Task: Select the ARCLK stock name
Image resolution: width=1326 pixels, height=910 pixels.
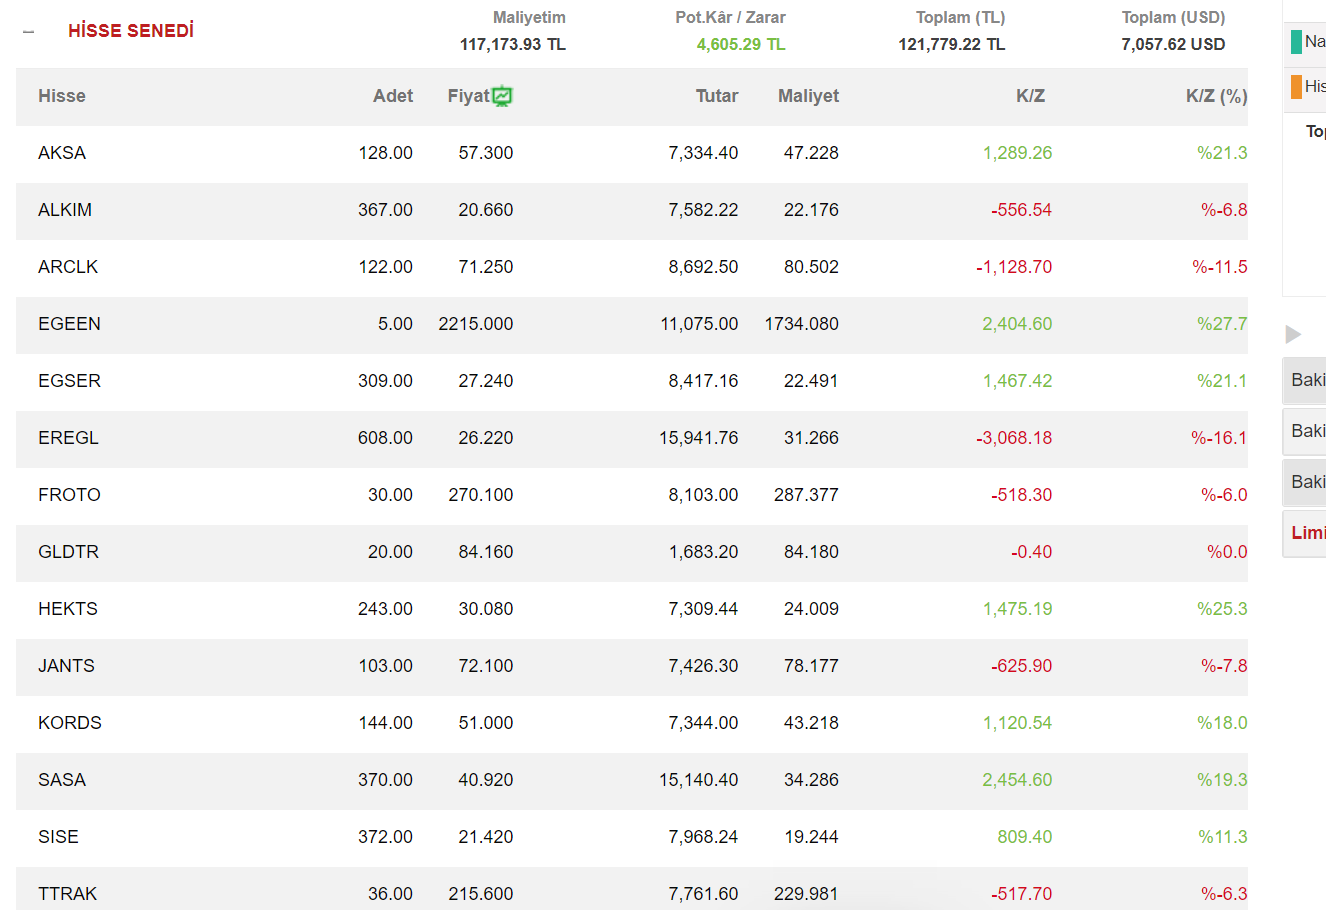Action: tap(68, 267)
